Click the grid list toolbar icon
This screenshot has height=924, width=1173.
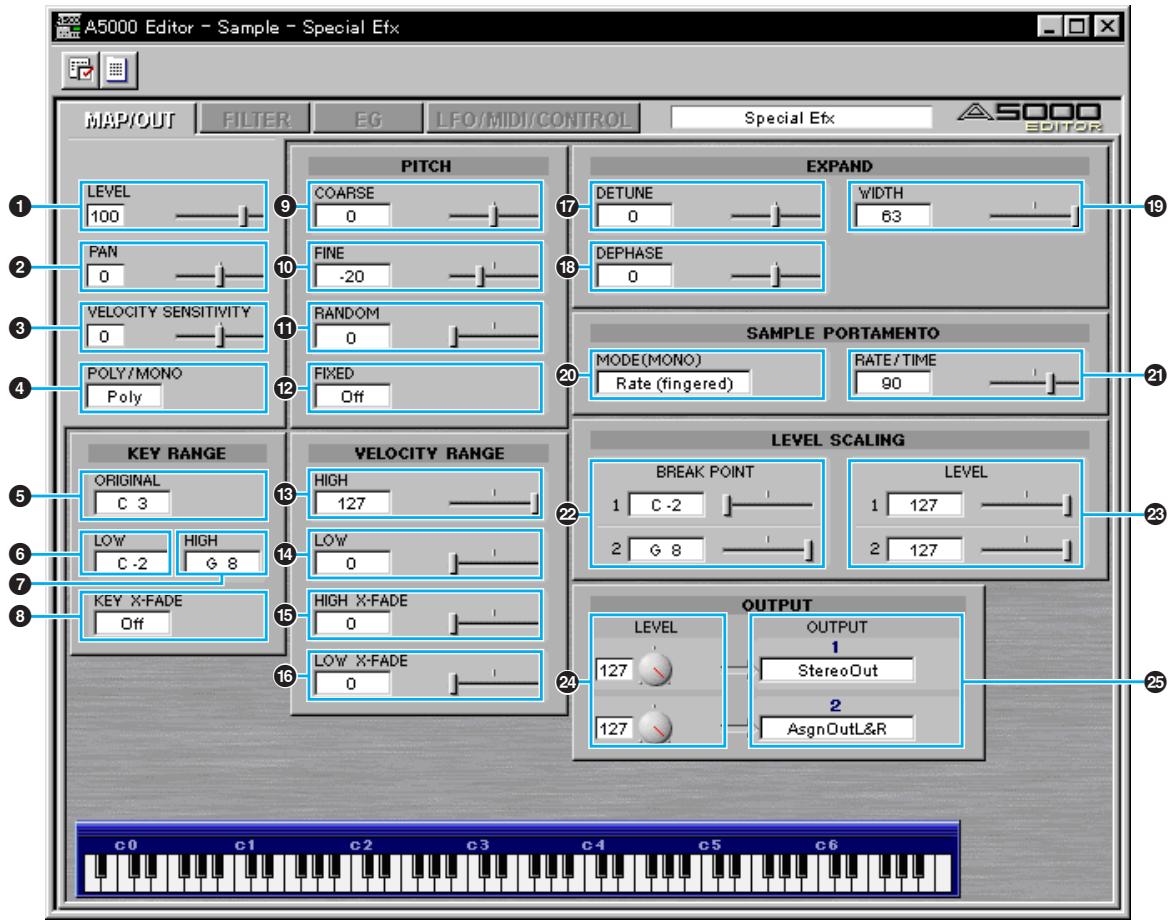pyautogui.click(x=116, y=70)
